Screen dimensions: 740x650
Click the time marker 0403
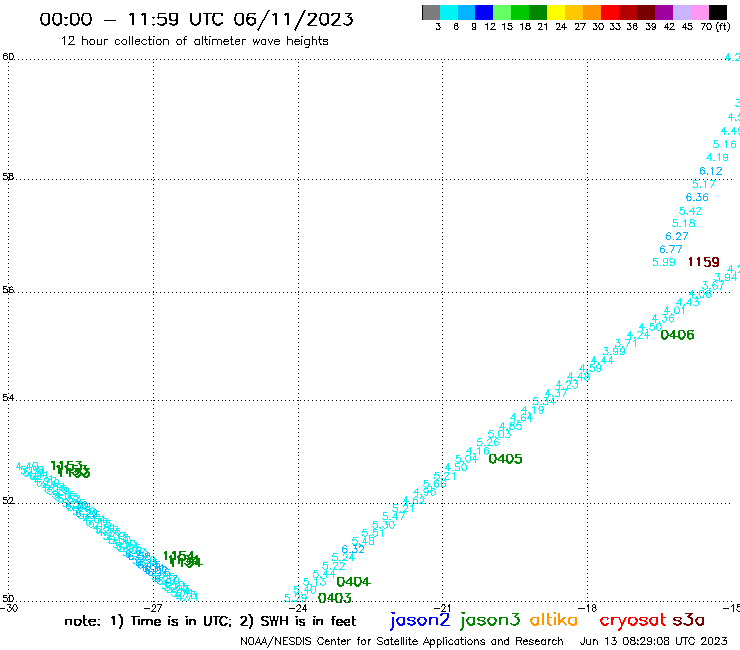pos(334,598)
